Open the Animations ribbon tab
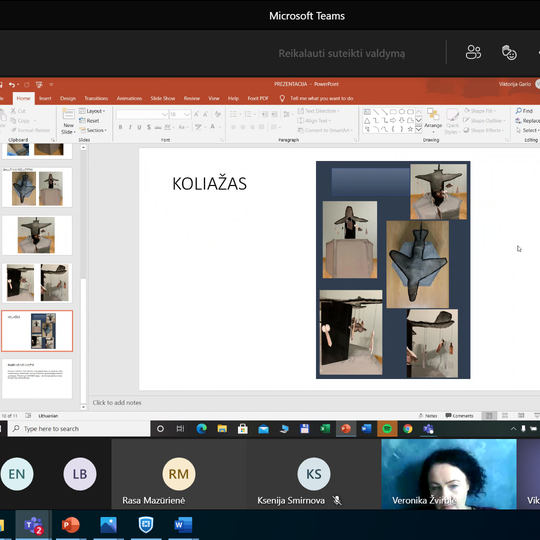540x540 pixels. tap(129, 98)
